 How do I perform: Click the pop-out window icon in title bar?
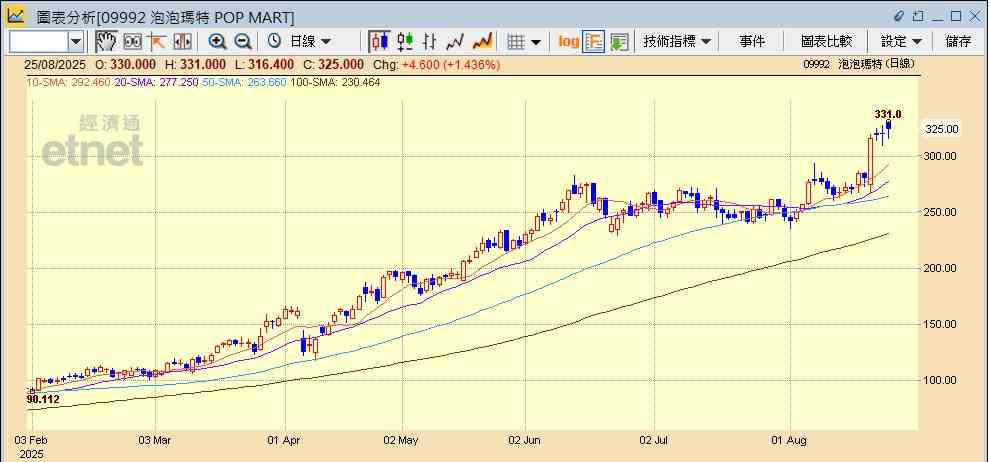click(919, 16)
